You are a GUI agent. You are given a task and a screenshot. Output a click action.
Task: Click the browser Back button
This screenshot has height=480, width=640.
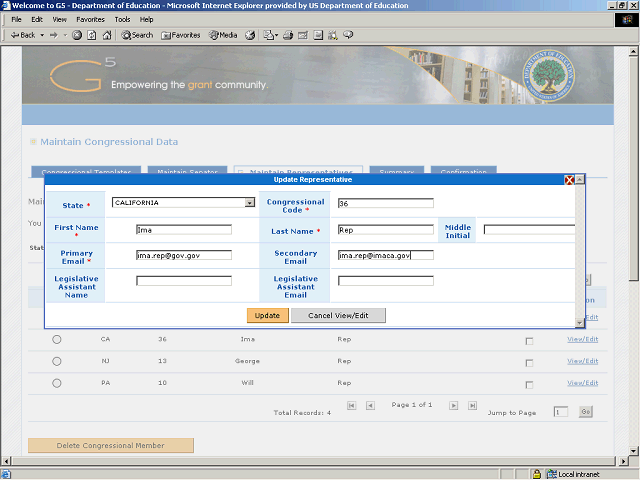coord(22,35)
